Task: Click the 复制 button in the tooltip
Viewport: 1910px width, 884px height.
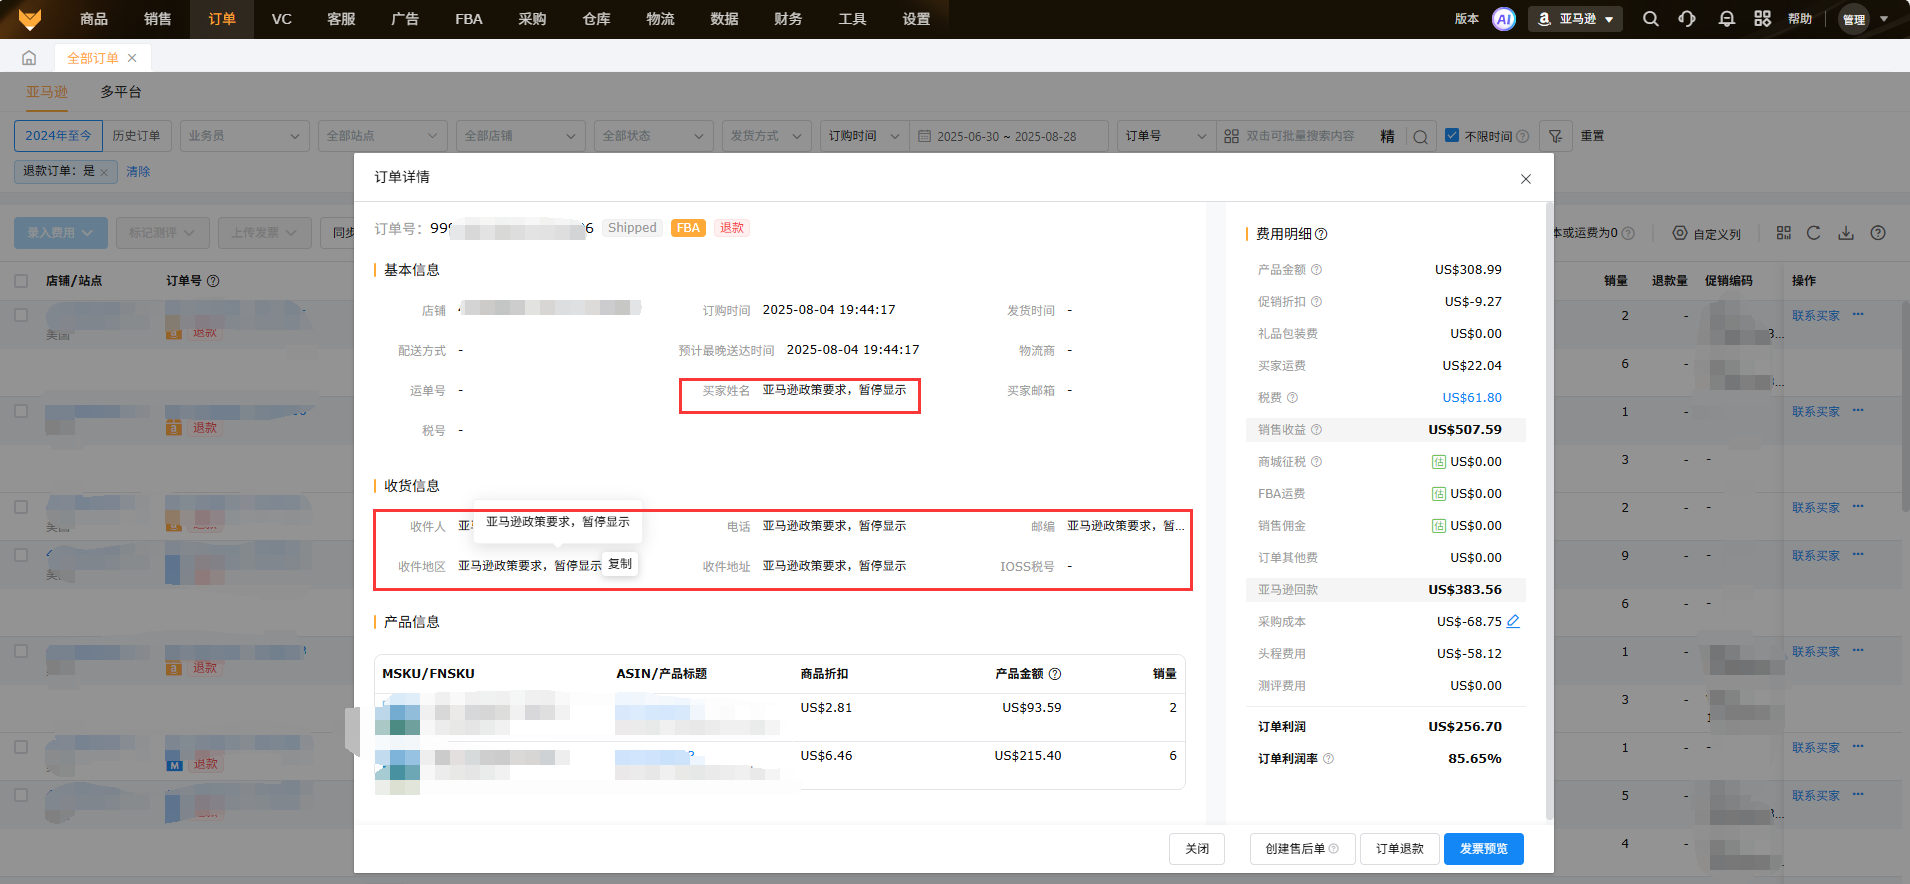Action: click(x=620, y=564)
